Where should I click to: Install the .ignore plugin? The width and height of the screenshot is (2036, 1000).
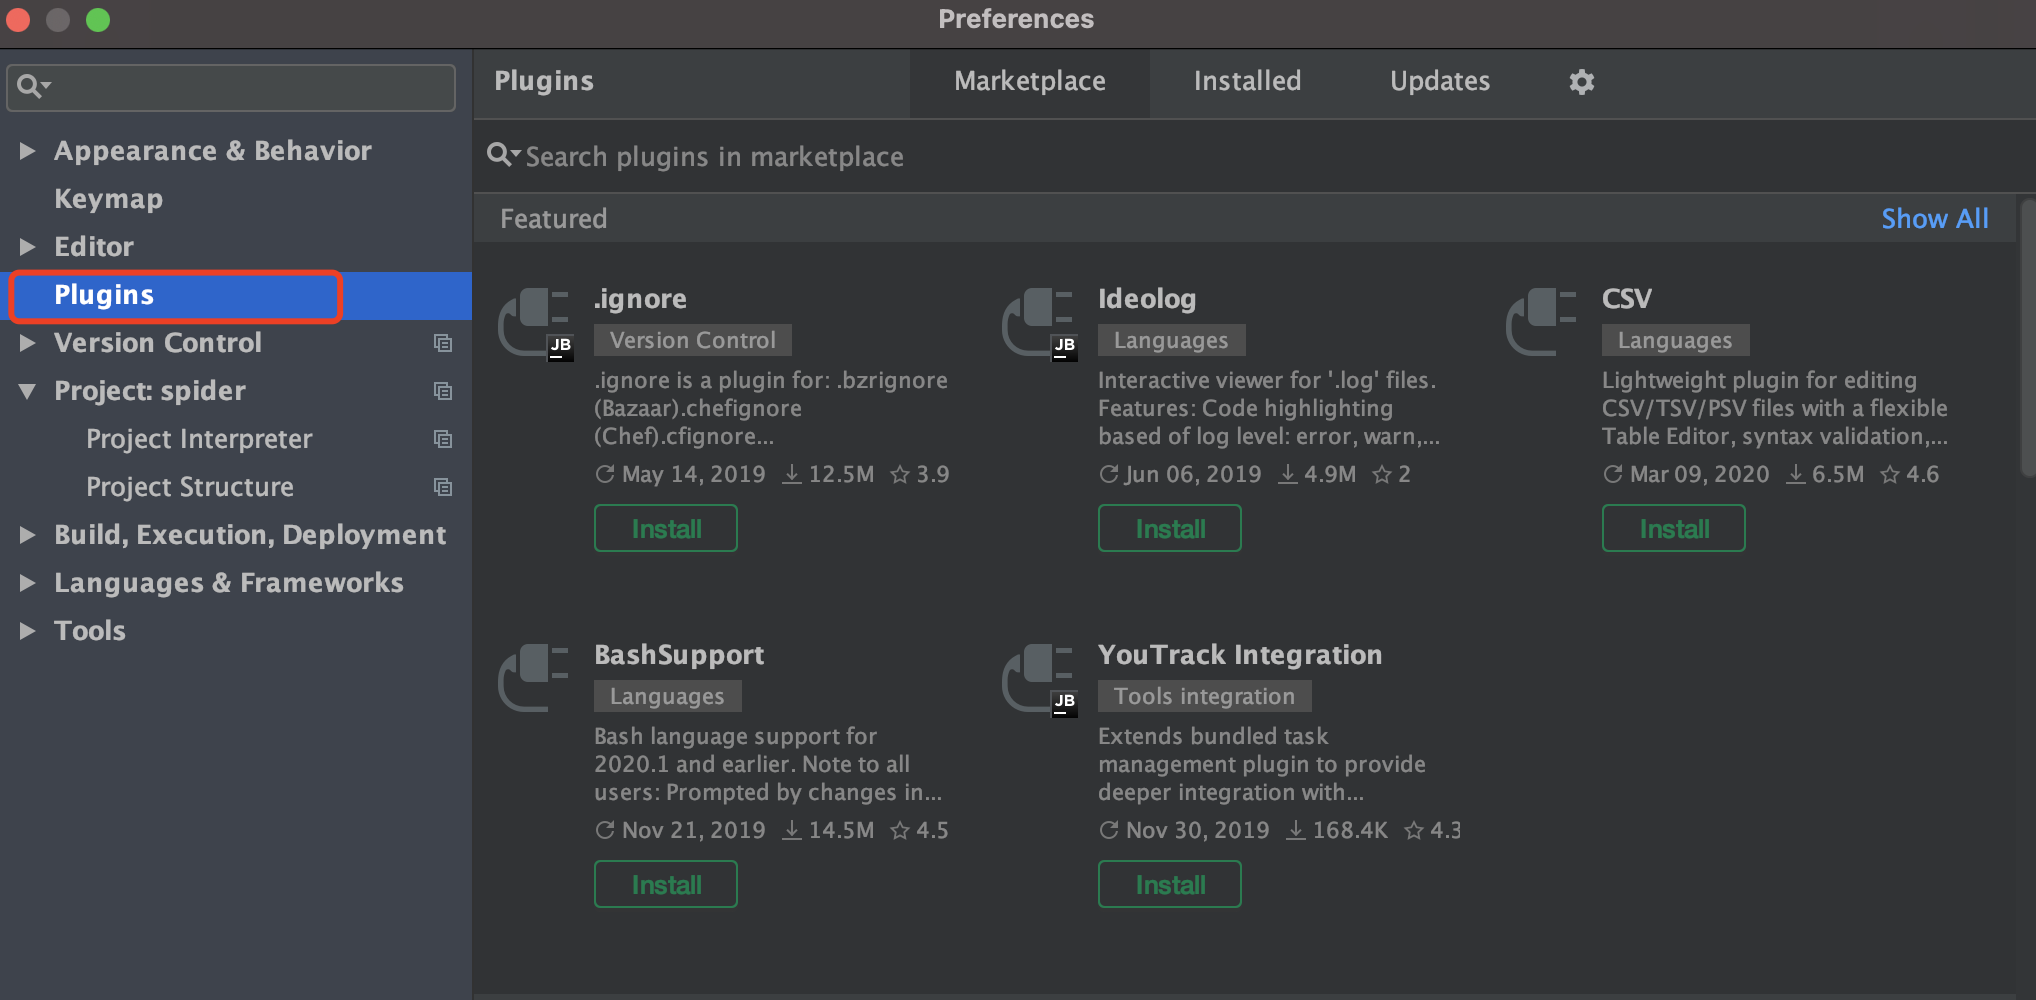[666, 528]
